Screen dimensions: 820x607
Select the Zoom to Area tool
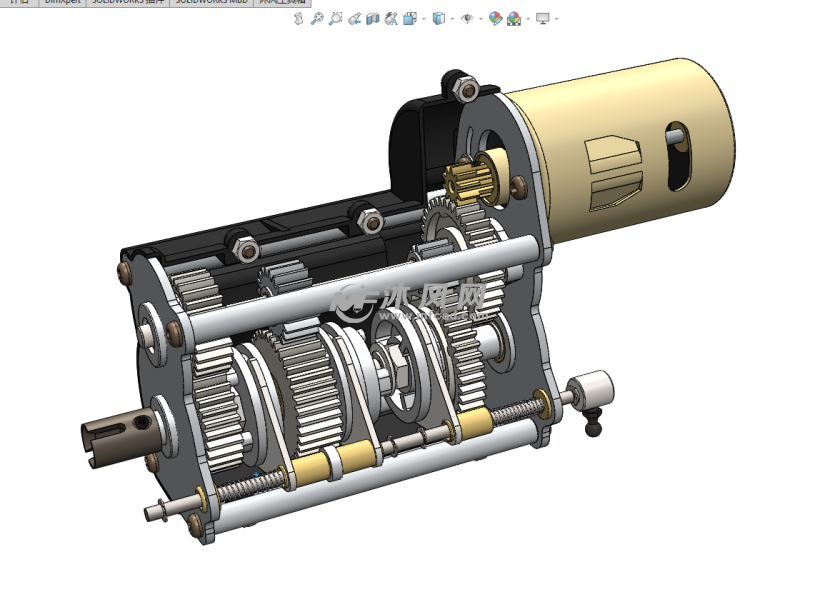point(335,19)
